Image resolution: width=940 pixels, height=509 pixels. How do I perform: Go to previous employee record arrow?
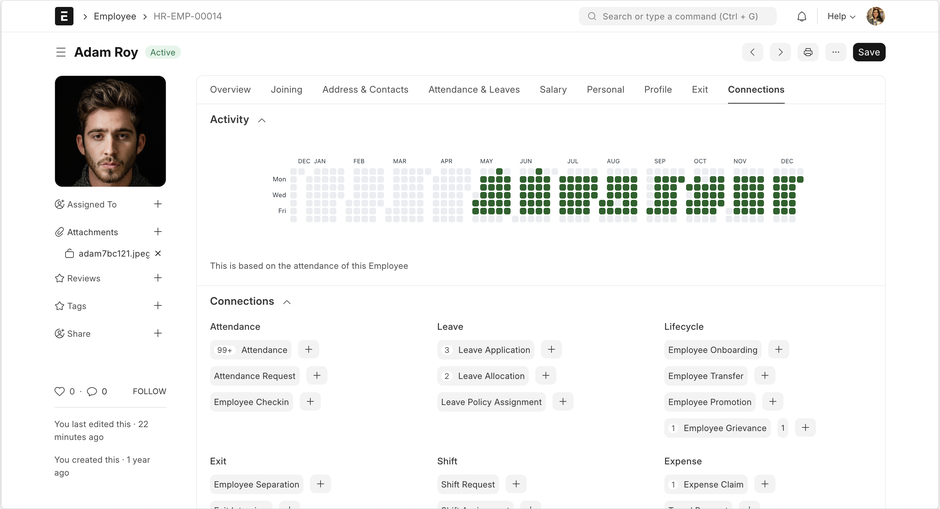coord(752,52)
